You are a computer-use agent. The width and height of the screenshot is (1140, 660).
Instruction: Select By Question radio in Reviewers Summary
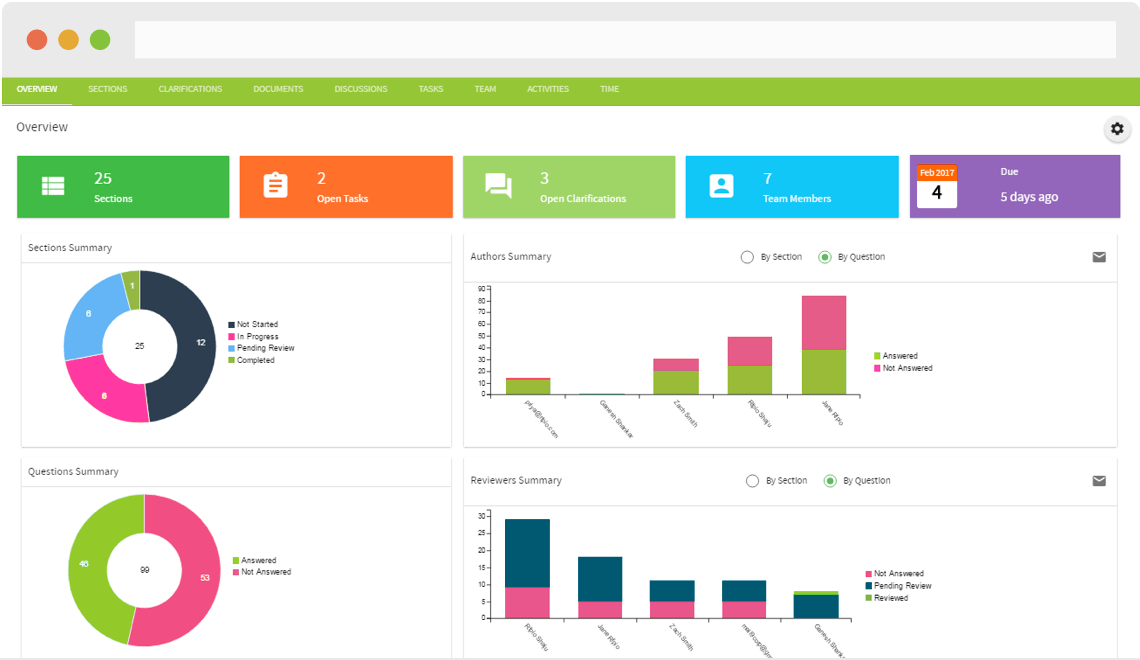(830, 481)
